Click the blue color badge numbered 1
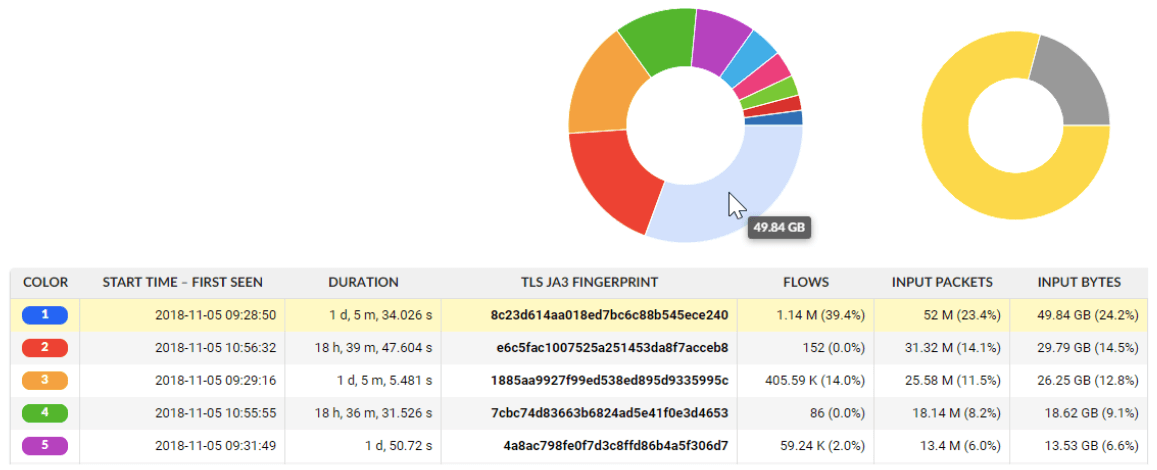The height and width of the screenshot is (470, 1157). [x=45, y=315]
